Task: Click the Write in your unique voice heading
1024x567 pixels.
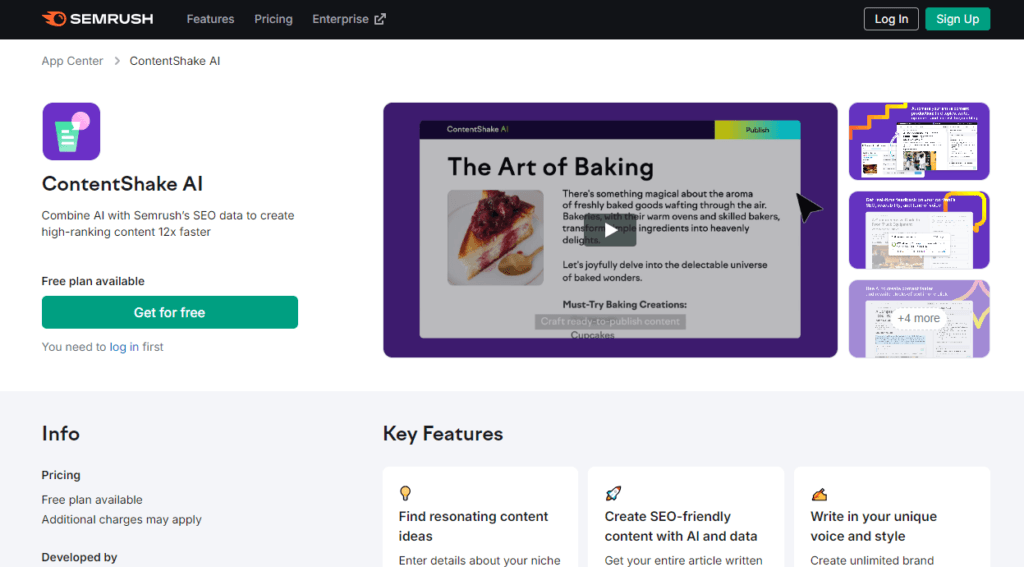Action: click(873, 526)
